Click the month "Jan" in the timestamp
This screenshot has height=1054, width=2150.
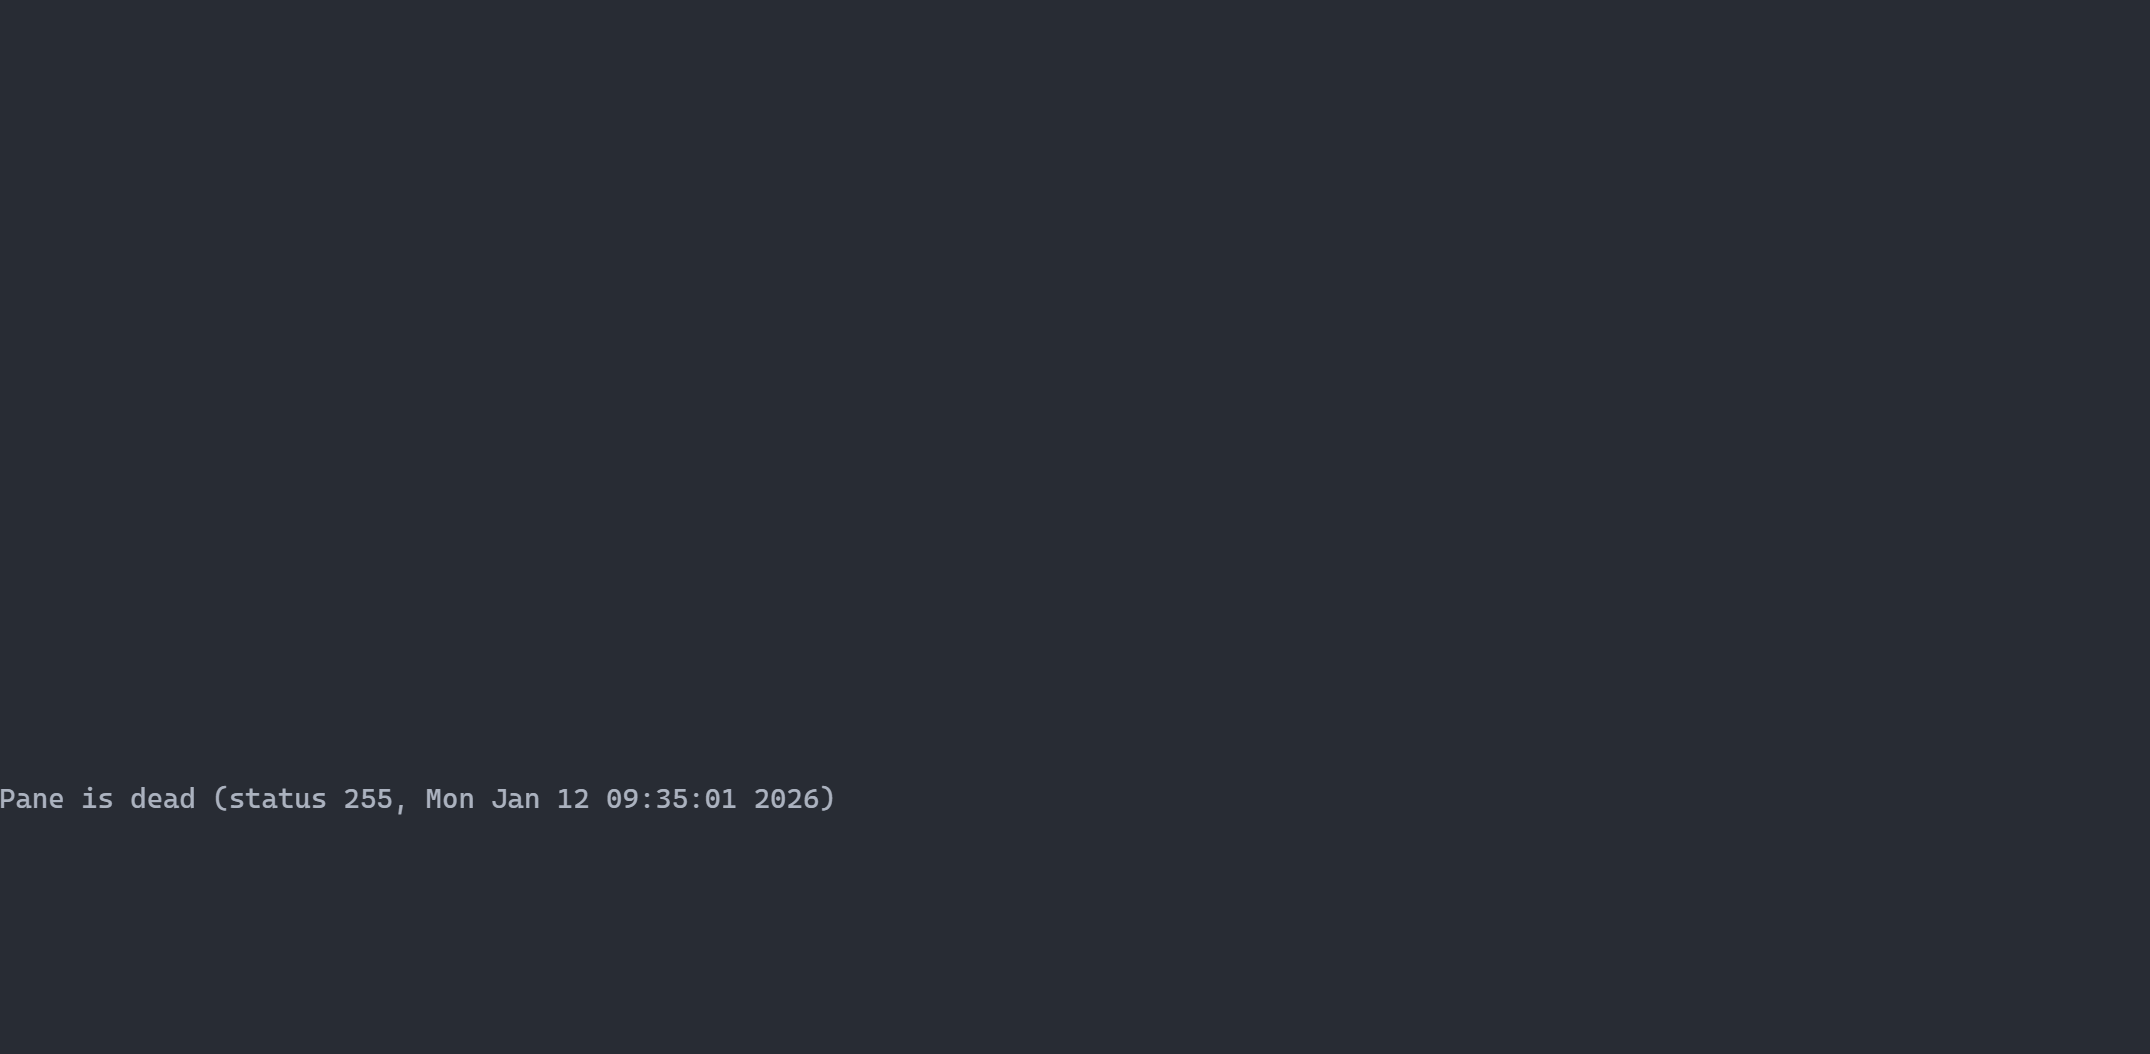[516, 799]
